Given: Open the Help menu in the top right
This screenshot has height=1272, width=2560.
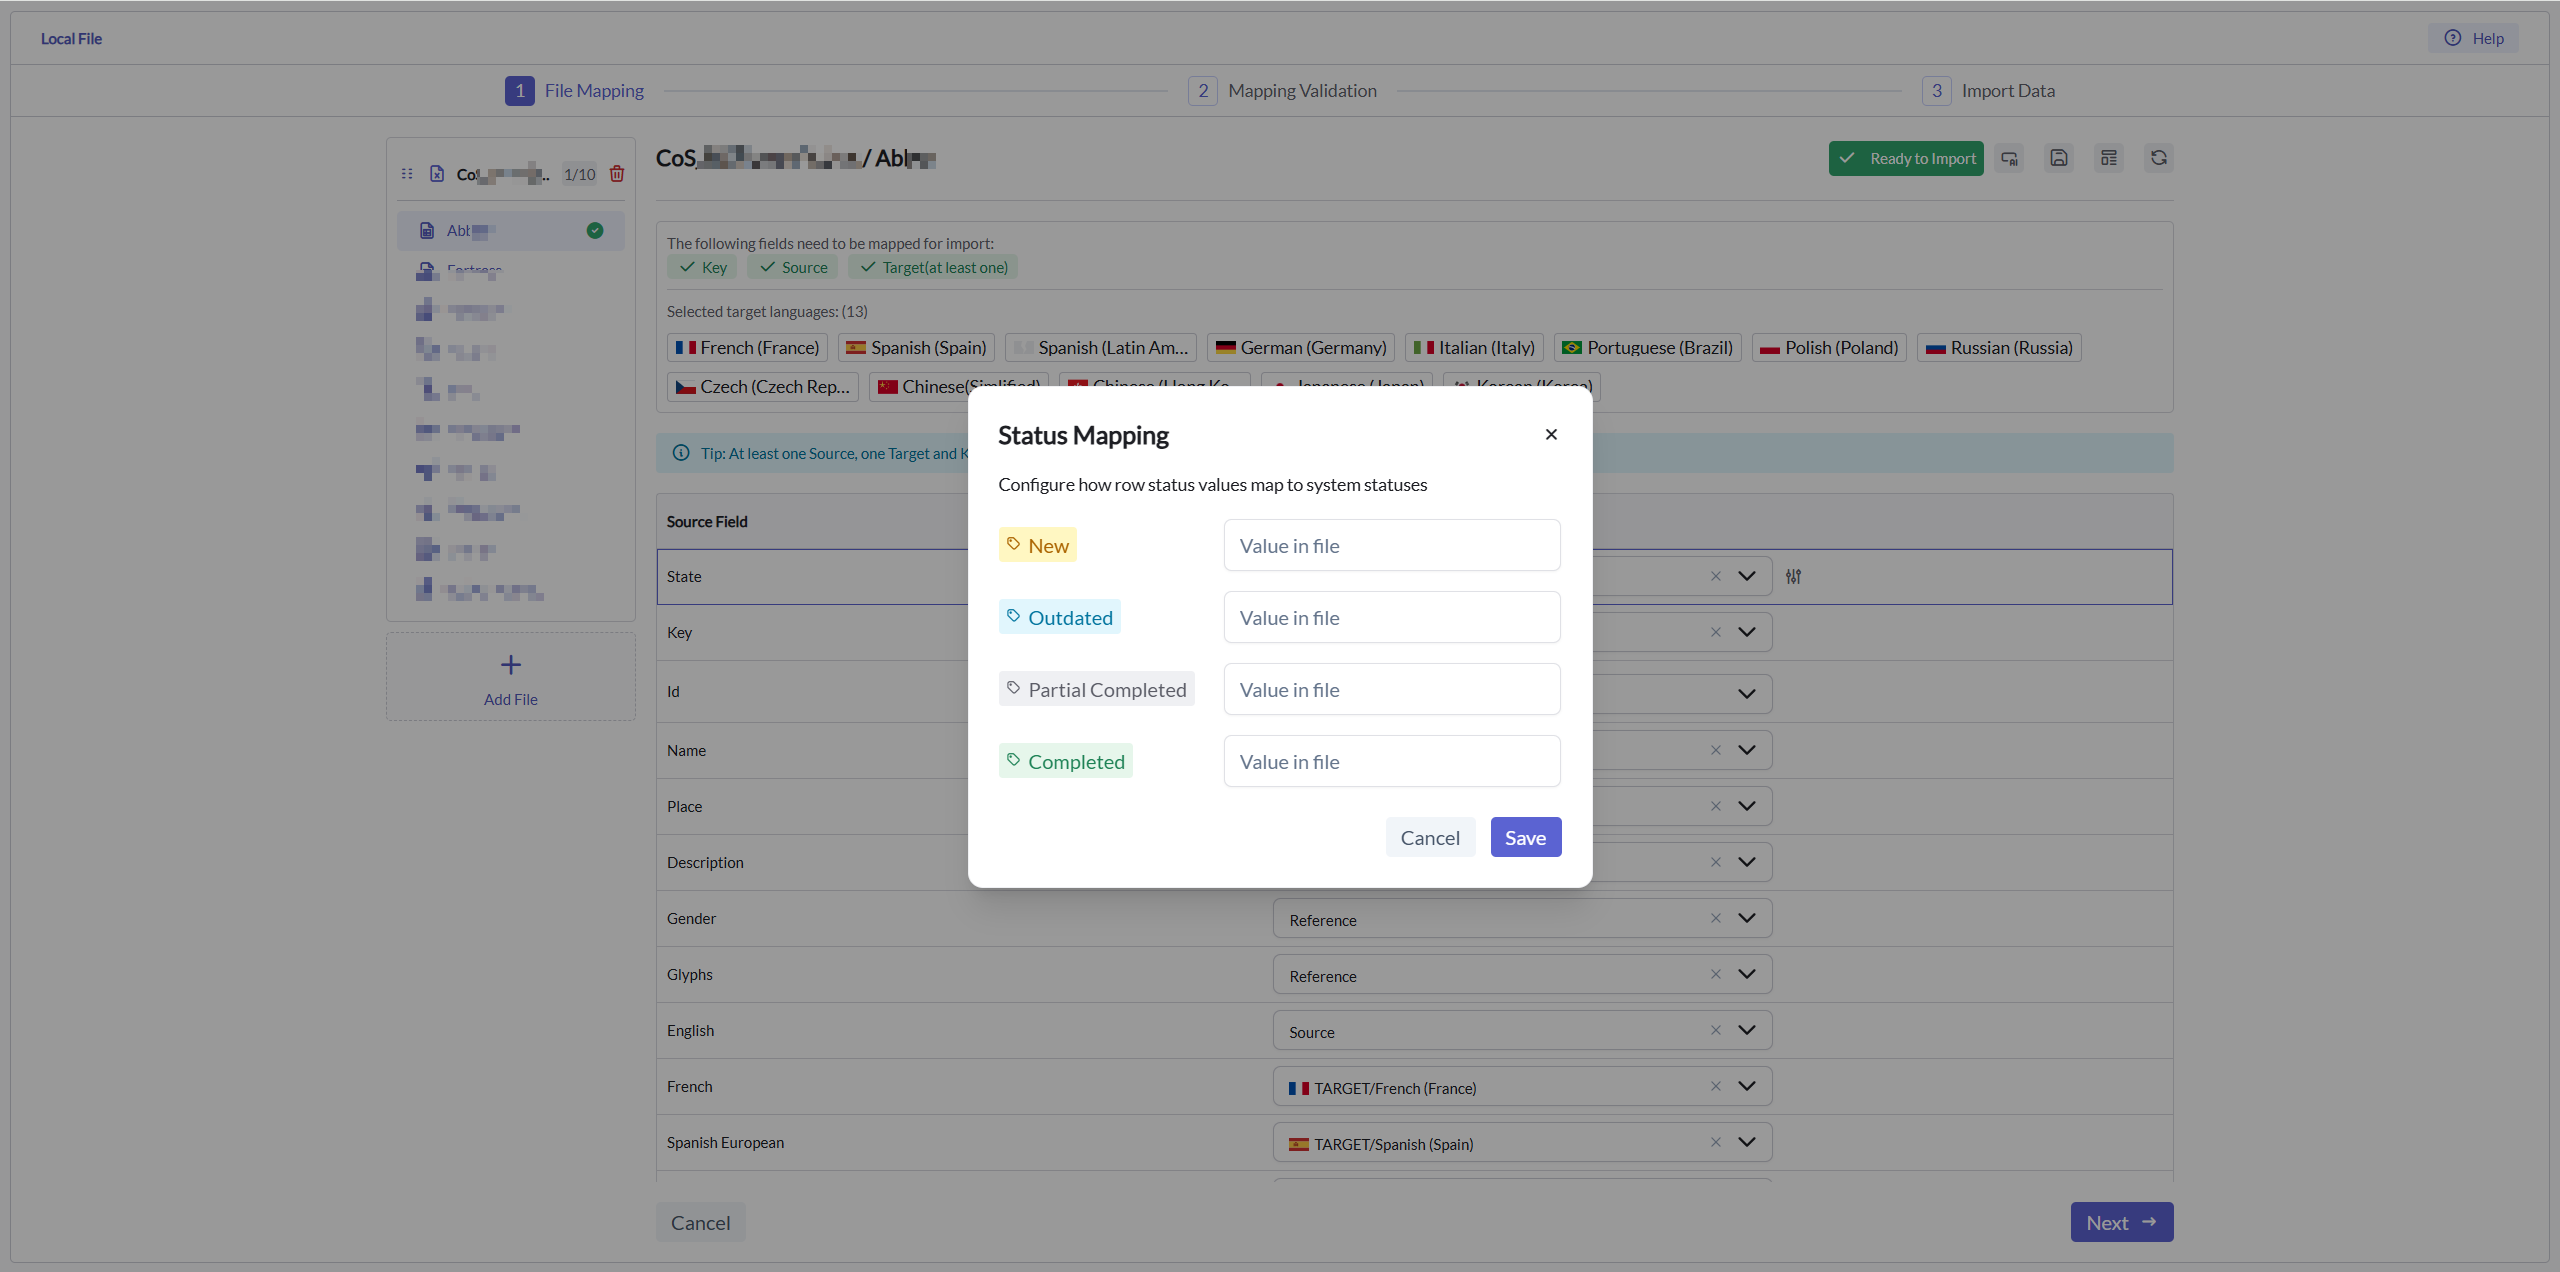Looking at the screenshot, I should (2474, 38).
